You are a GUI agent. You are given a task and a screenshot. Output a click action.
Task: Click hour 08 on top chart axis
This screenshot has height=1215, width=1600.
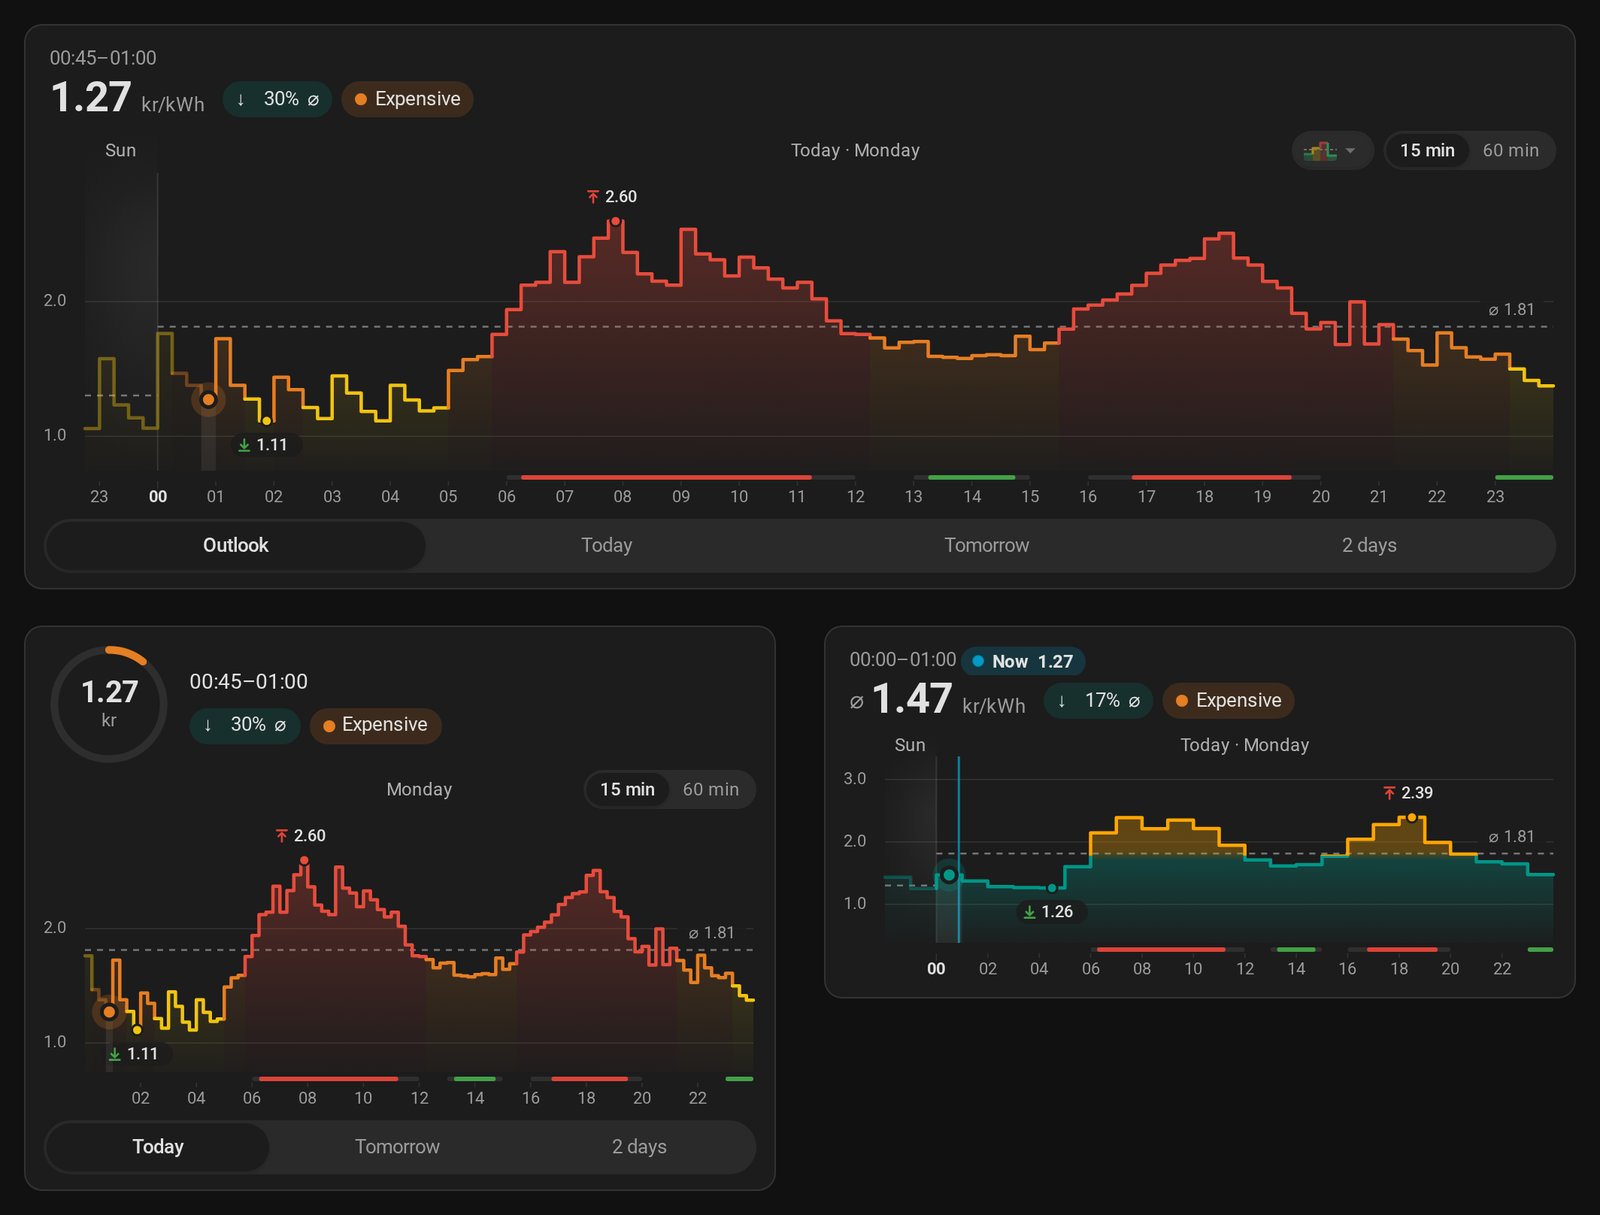[x=622, y=497]
